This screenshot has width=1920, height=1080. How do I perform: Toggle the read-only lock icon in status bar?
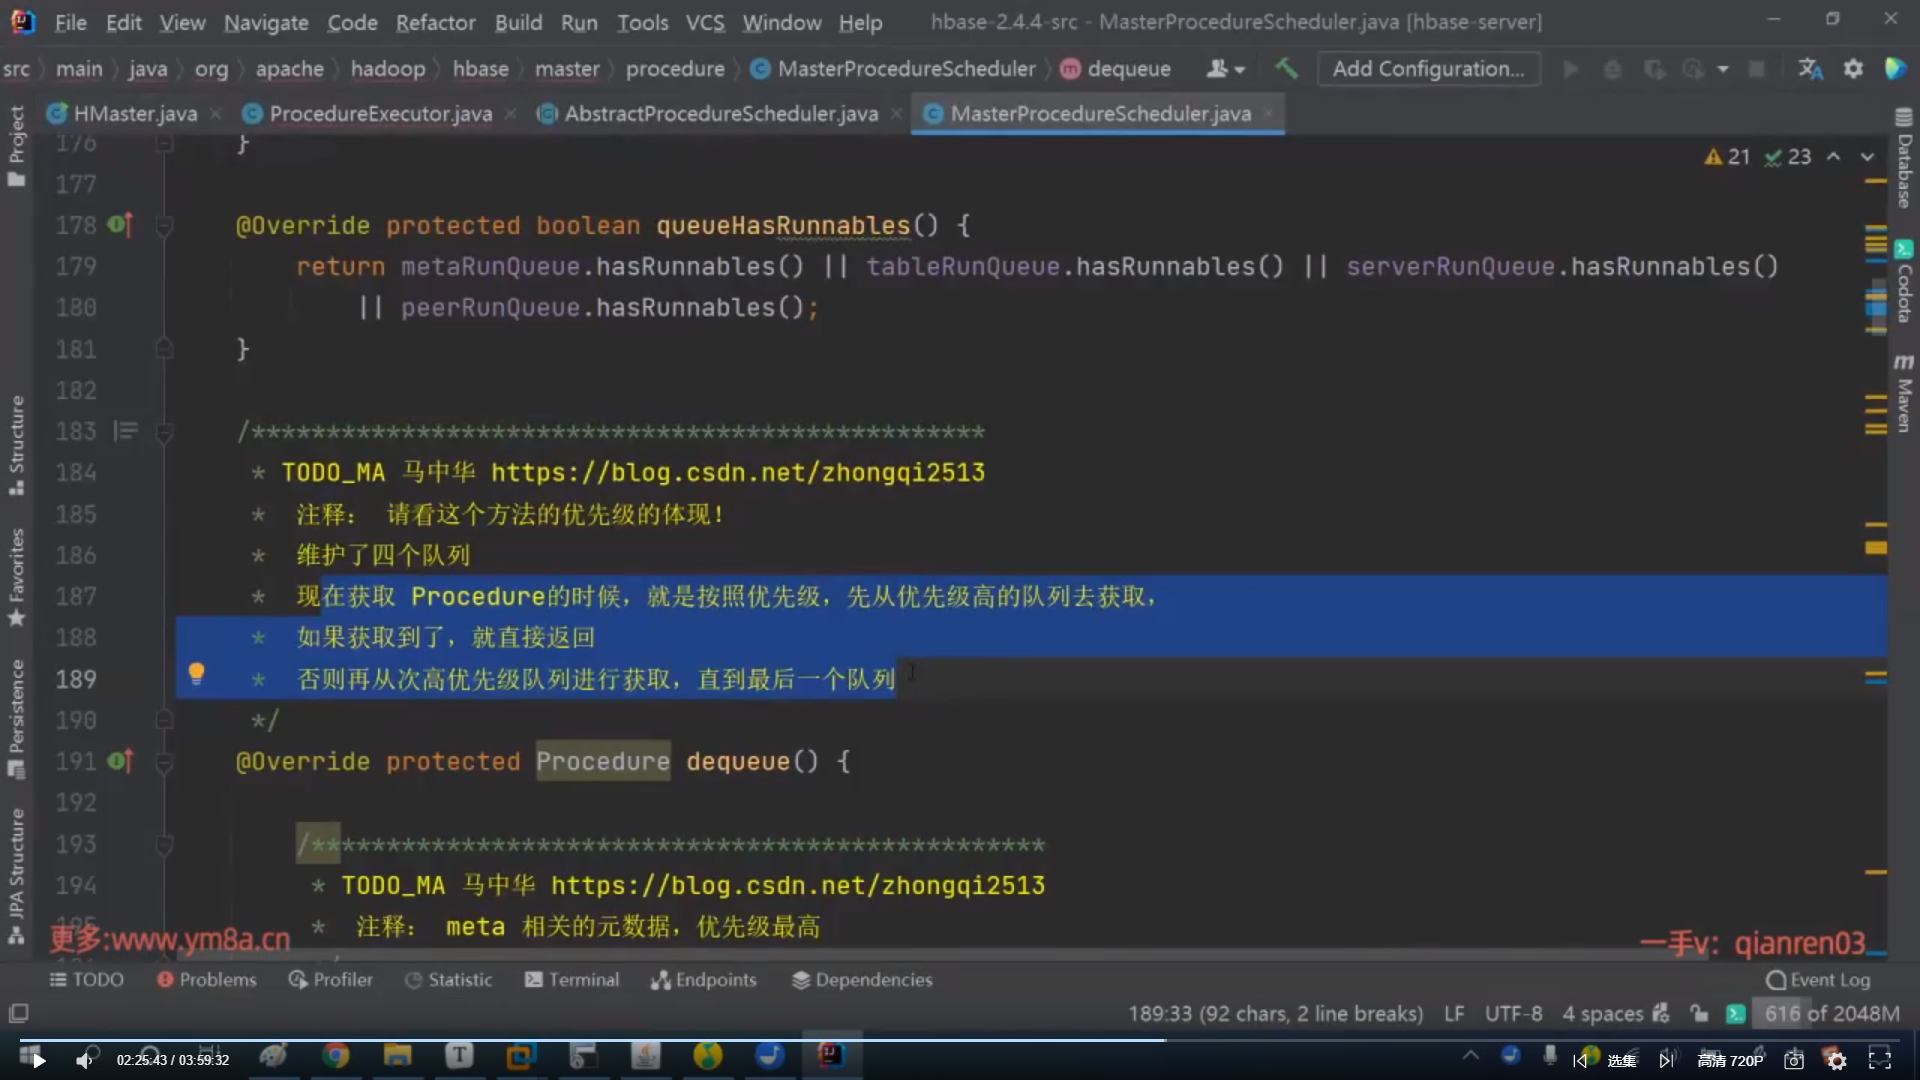(1699, 1013)
